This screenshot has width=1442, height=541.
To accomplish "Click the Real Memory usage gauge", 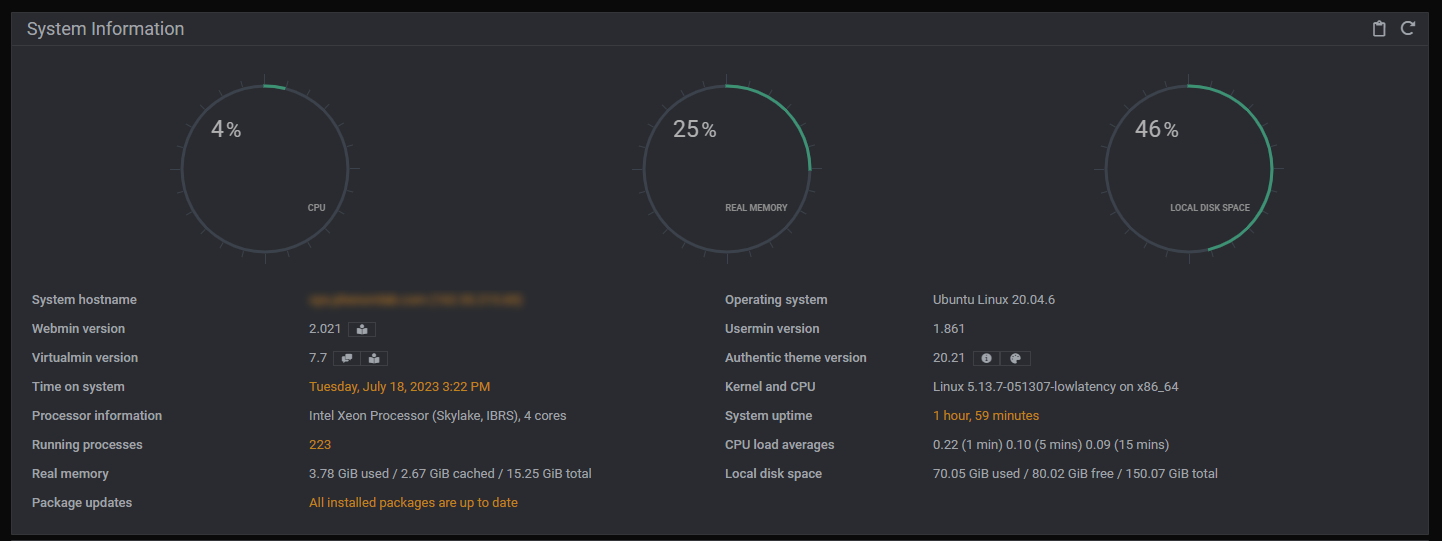I will click(x=727, y=169).
